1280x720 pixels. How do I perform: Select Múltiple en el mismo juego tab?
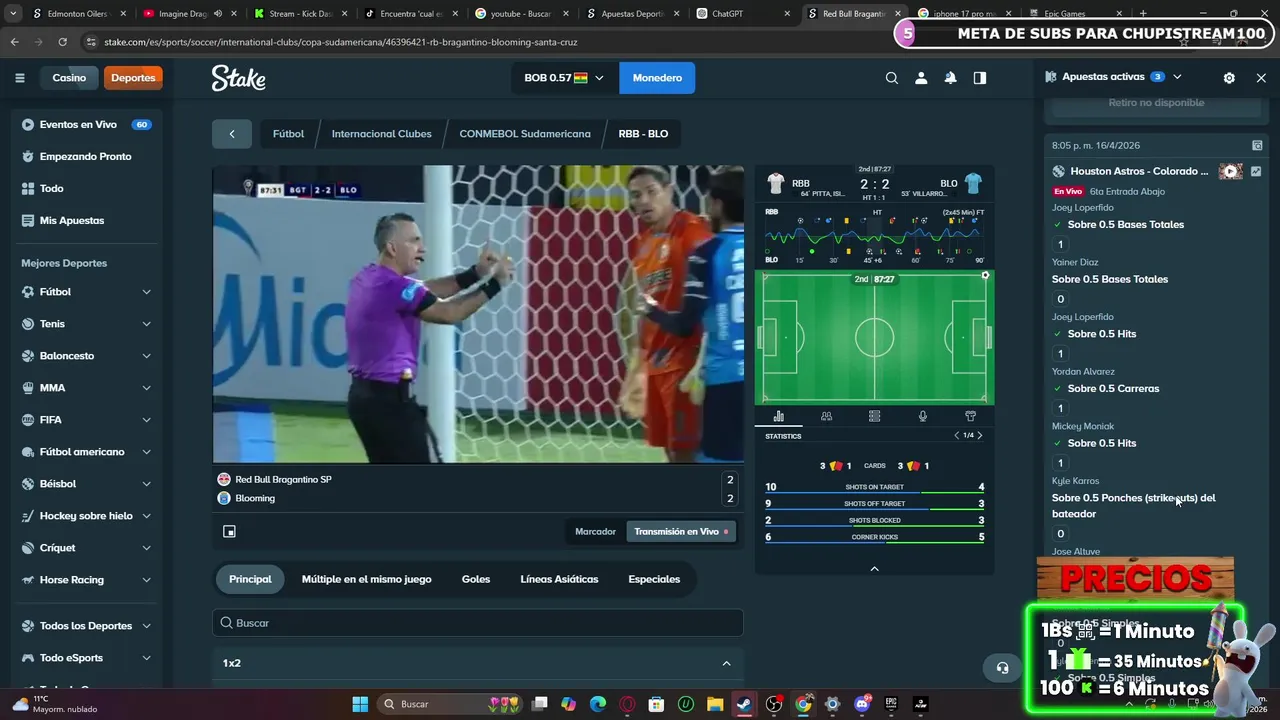367,579
